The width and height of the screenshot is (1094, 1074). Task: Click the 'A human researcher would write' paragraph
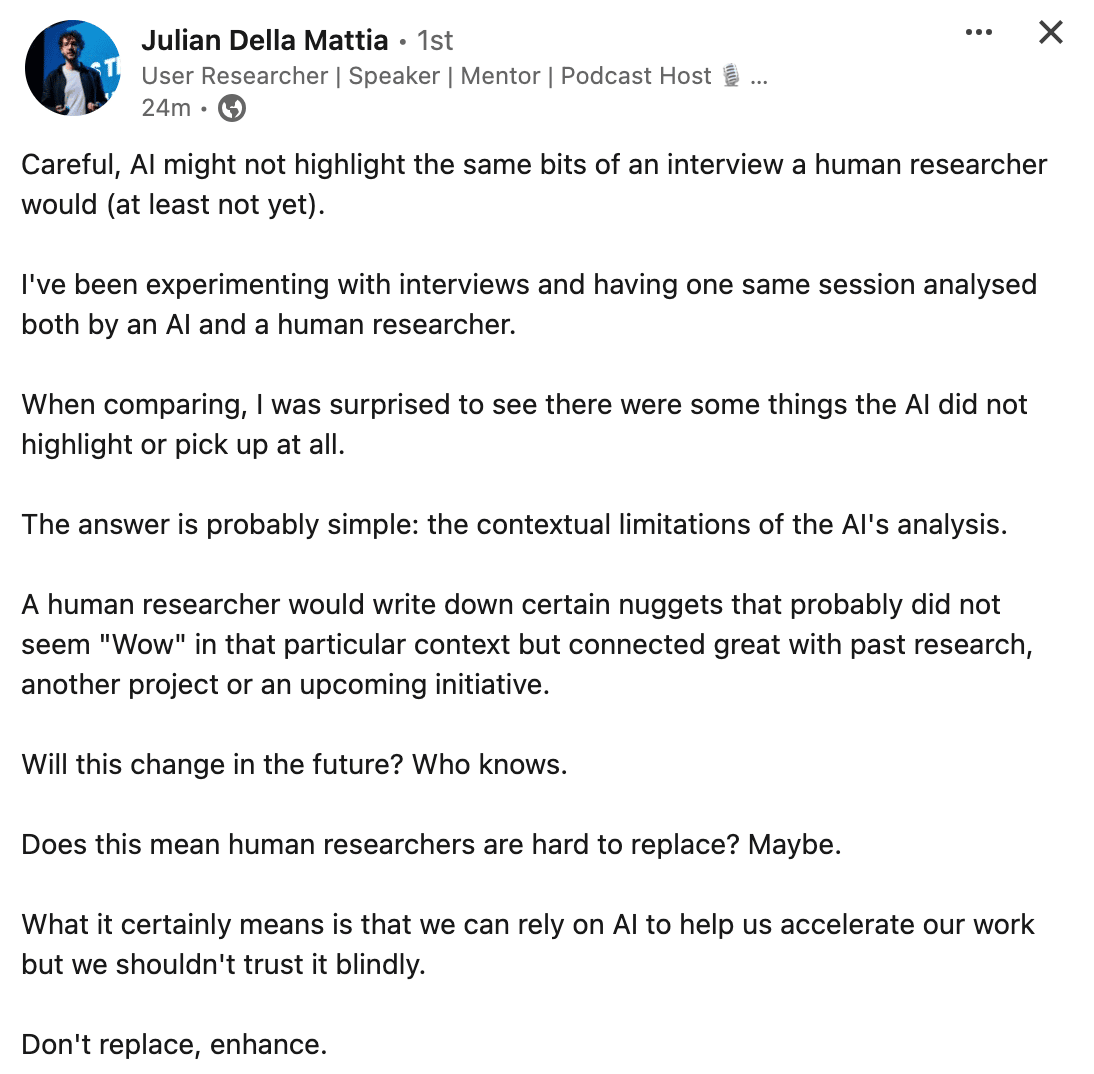tap(527, 644)
